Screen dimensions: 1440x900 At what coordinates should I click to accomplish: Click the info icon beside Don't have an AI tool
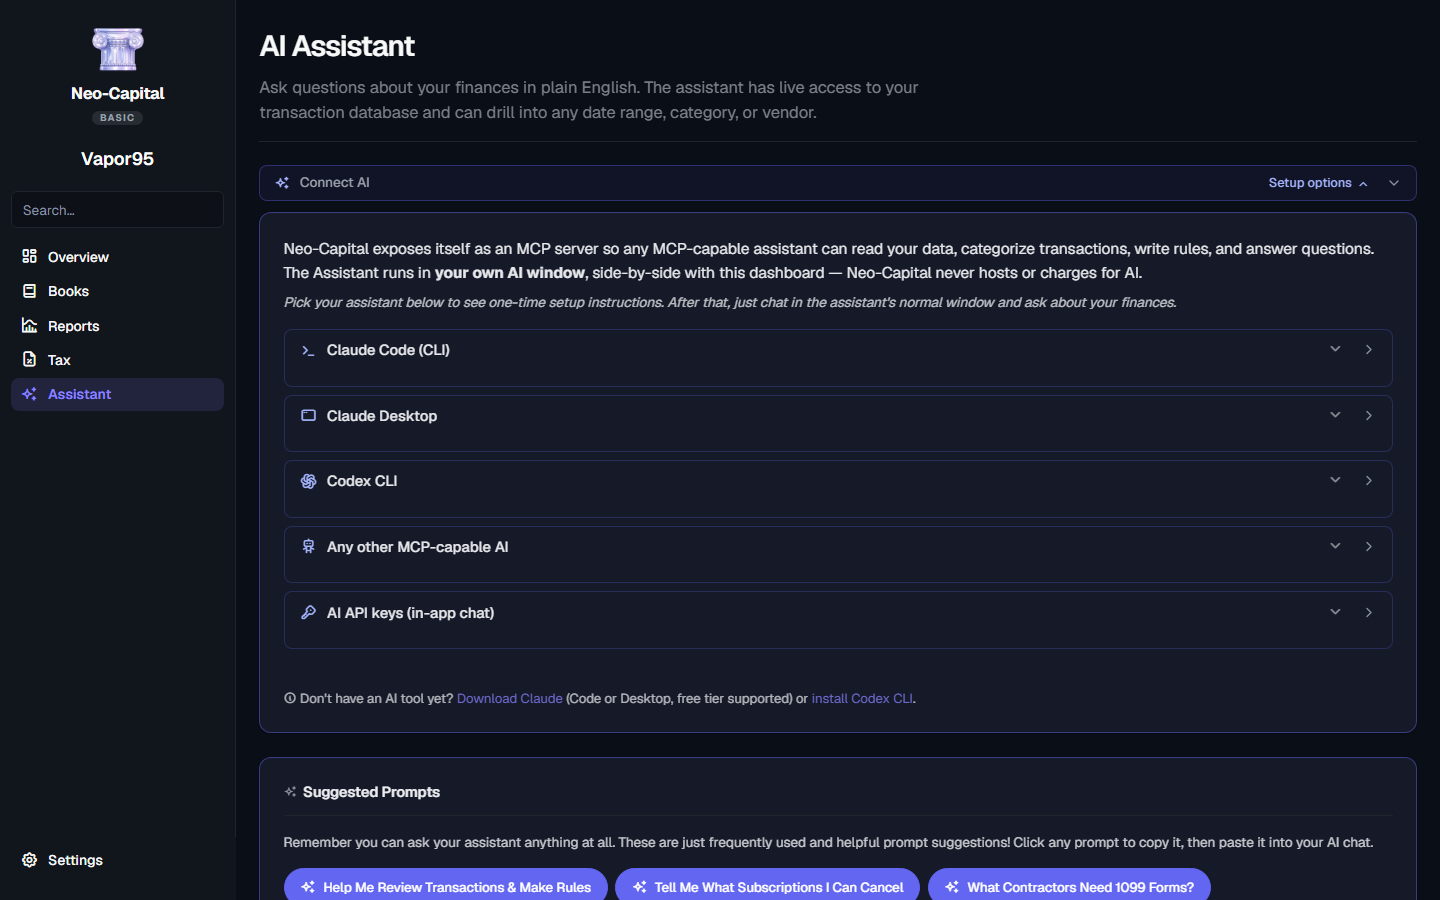pyautogui.click(x=290, y=699)
